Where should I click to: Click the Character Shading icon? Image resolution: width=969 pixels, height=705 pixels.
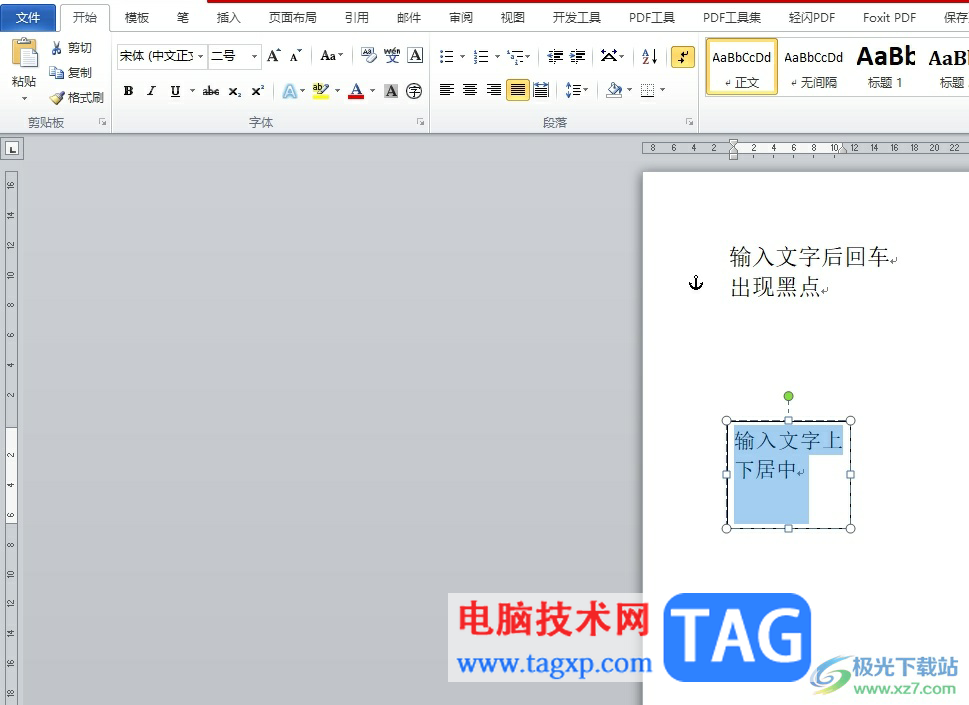(391, 91)
